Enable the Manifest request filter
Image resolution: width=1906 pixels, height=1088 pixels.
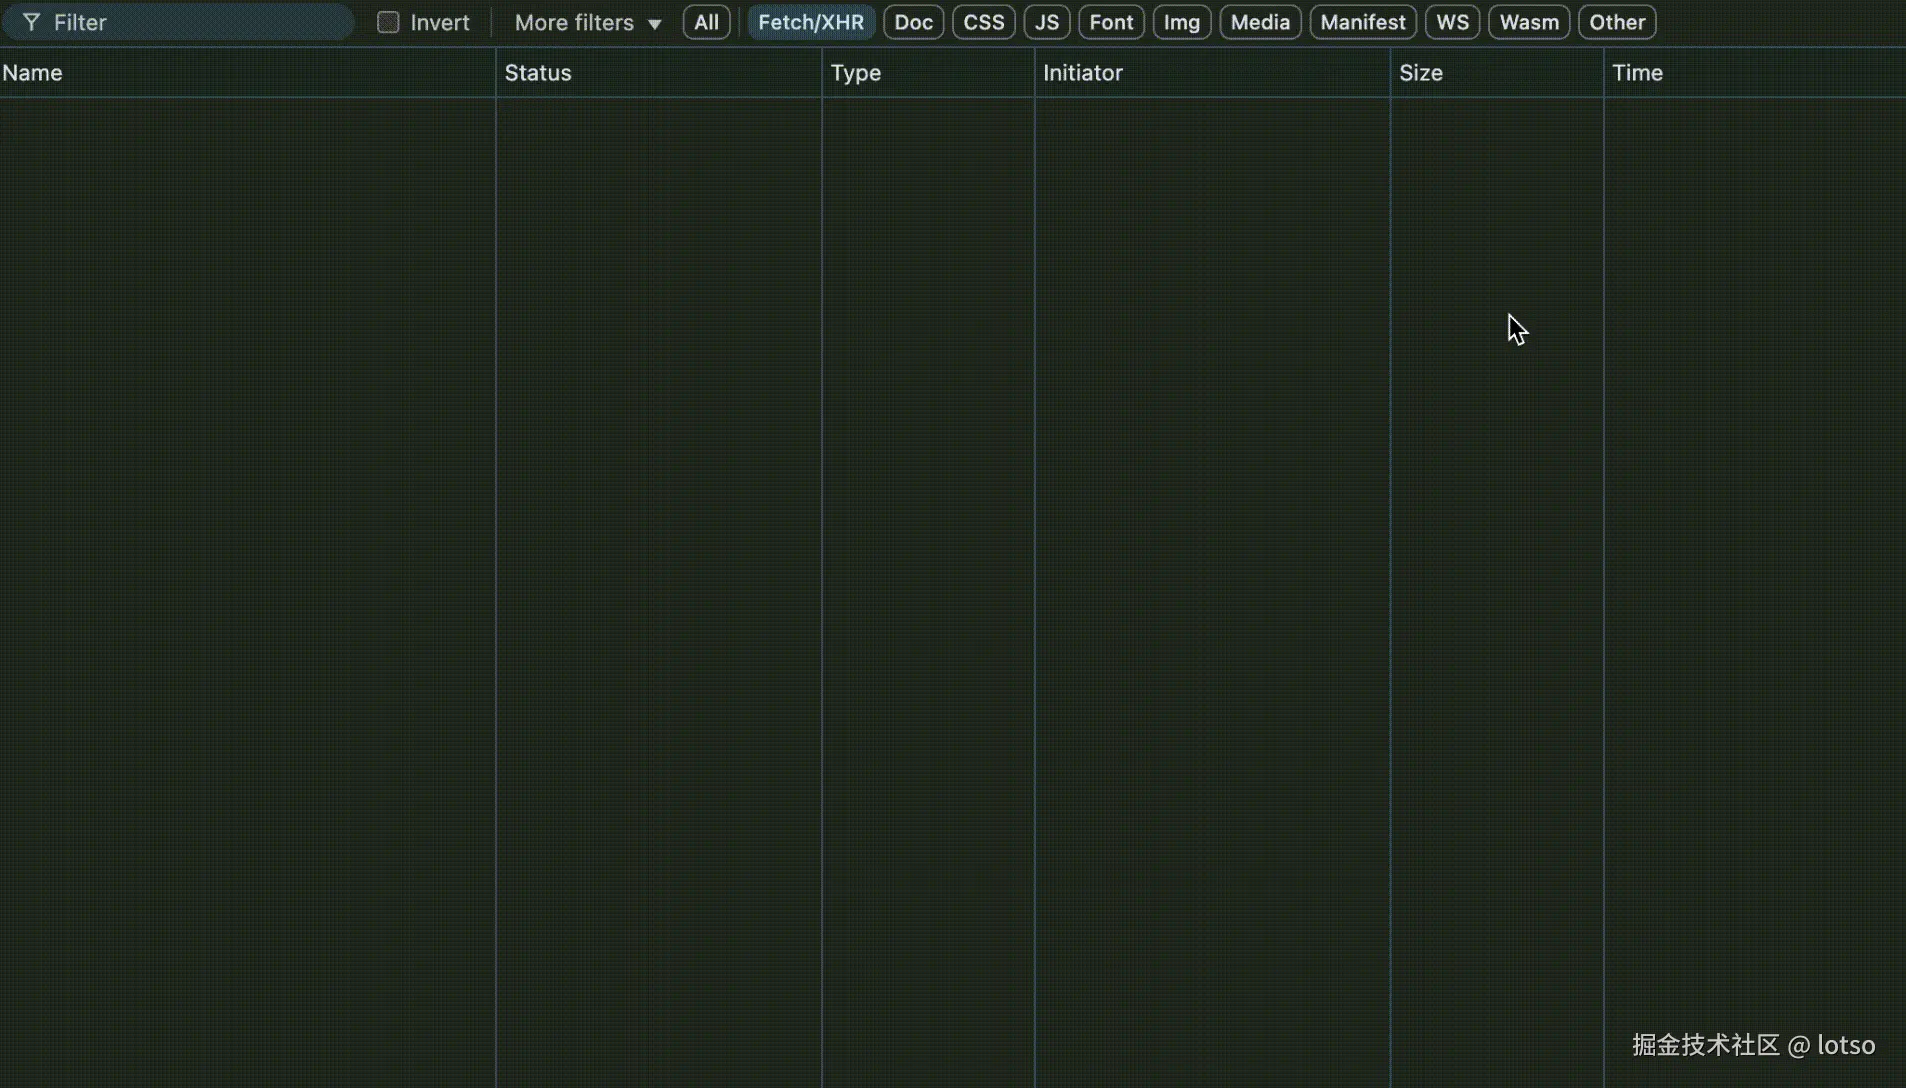coord(1363,22)
